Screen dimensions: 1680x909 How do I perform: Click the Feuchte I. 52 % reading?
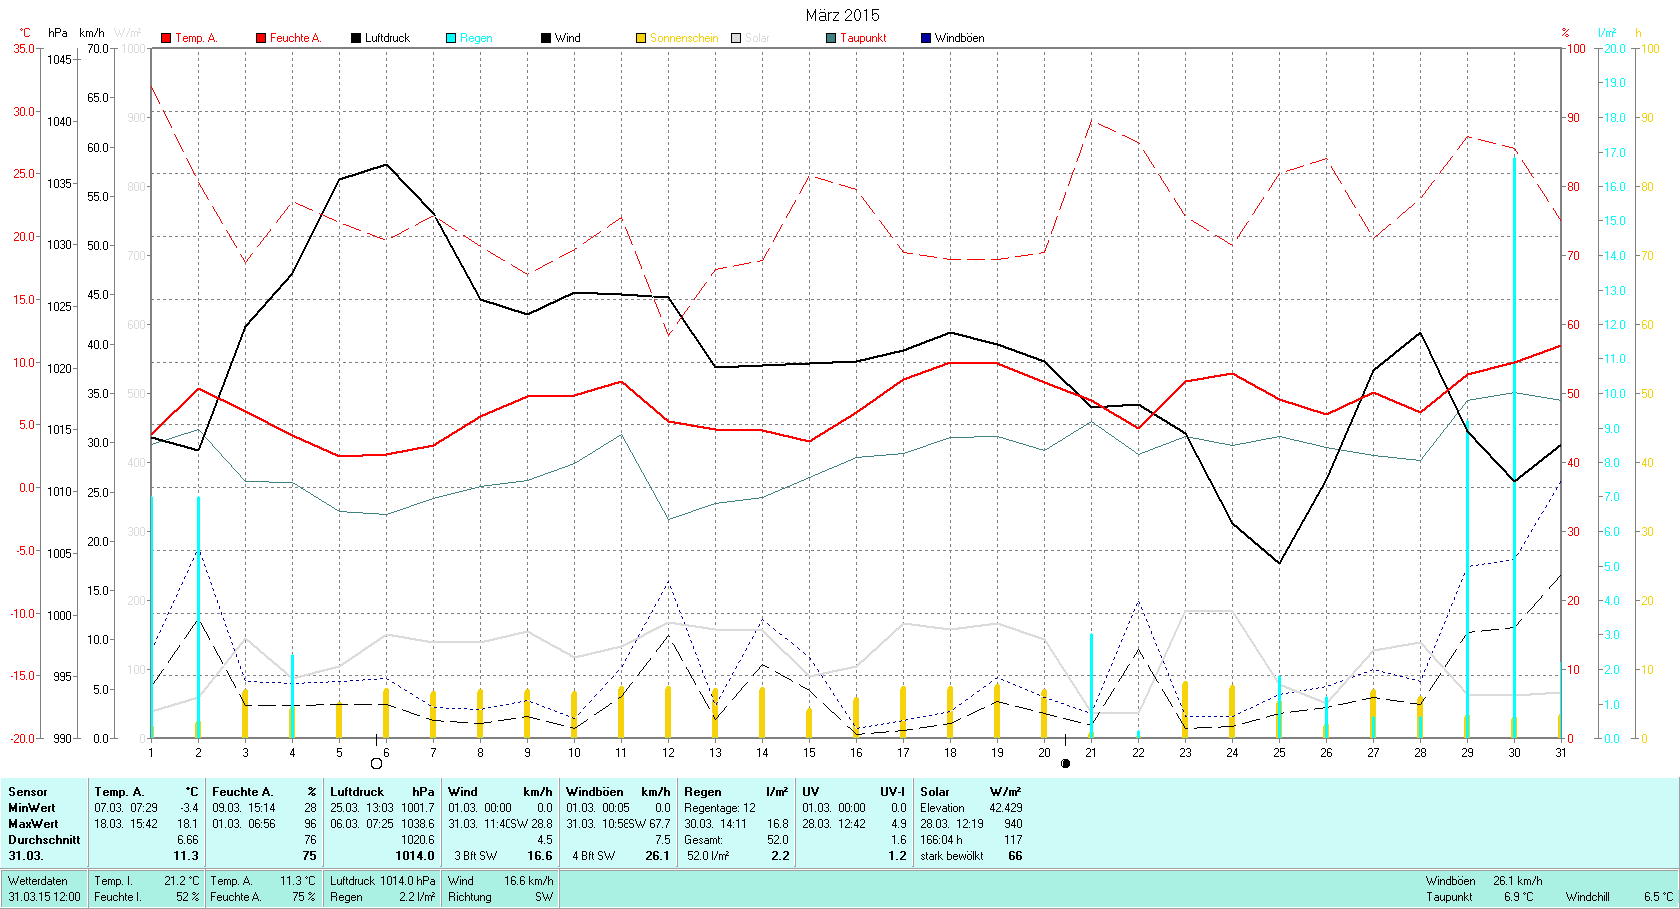coord(147,897)
